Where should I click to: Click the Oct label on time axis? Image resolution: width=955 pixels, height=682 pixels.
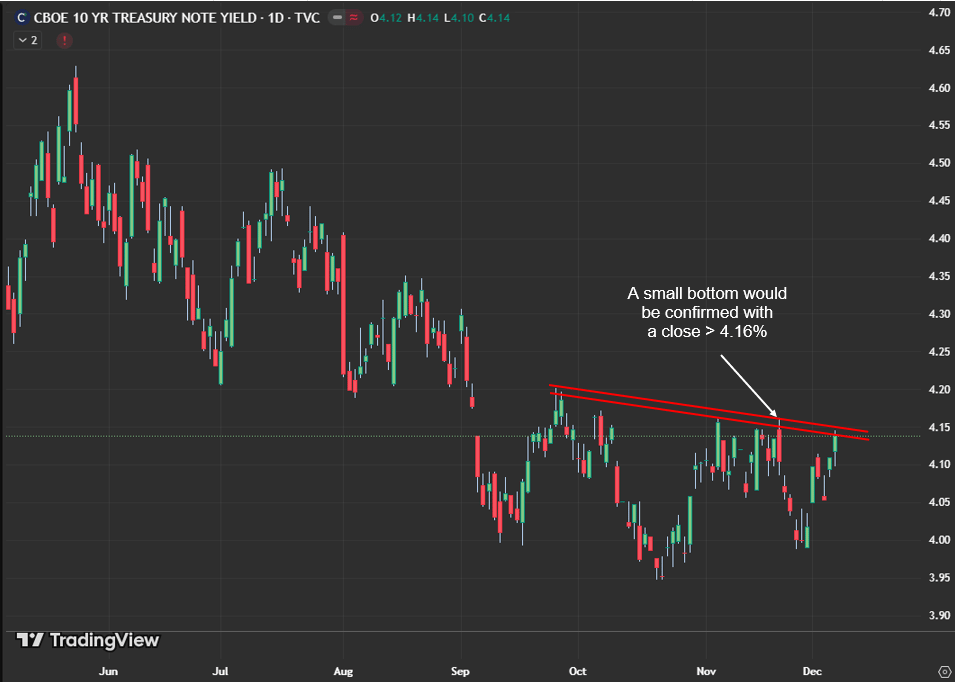click(x=577, y=672)
